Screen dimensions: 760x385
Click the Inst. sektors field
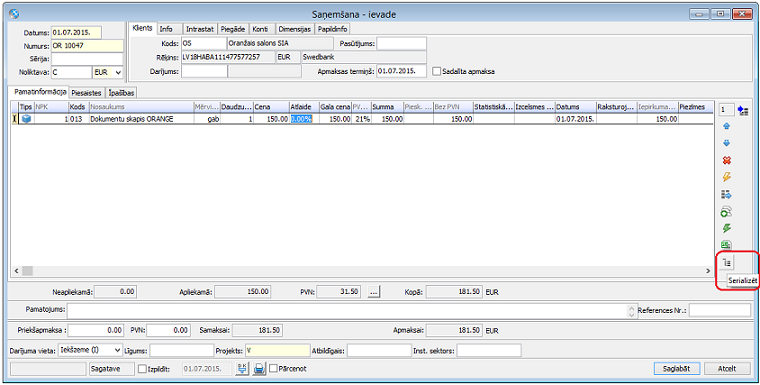tap(489, 350)
